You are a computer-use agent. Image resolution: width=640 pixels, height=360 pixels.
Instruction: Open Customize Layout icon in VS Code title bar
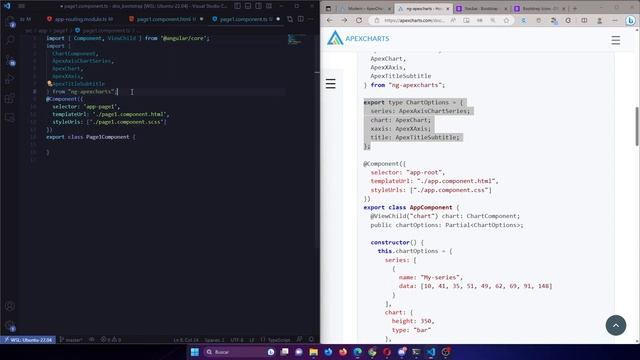(269, 6)
